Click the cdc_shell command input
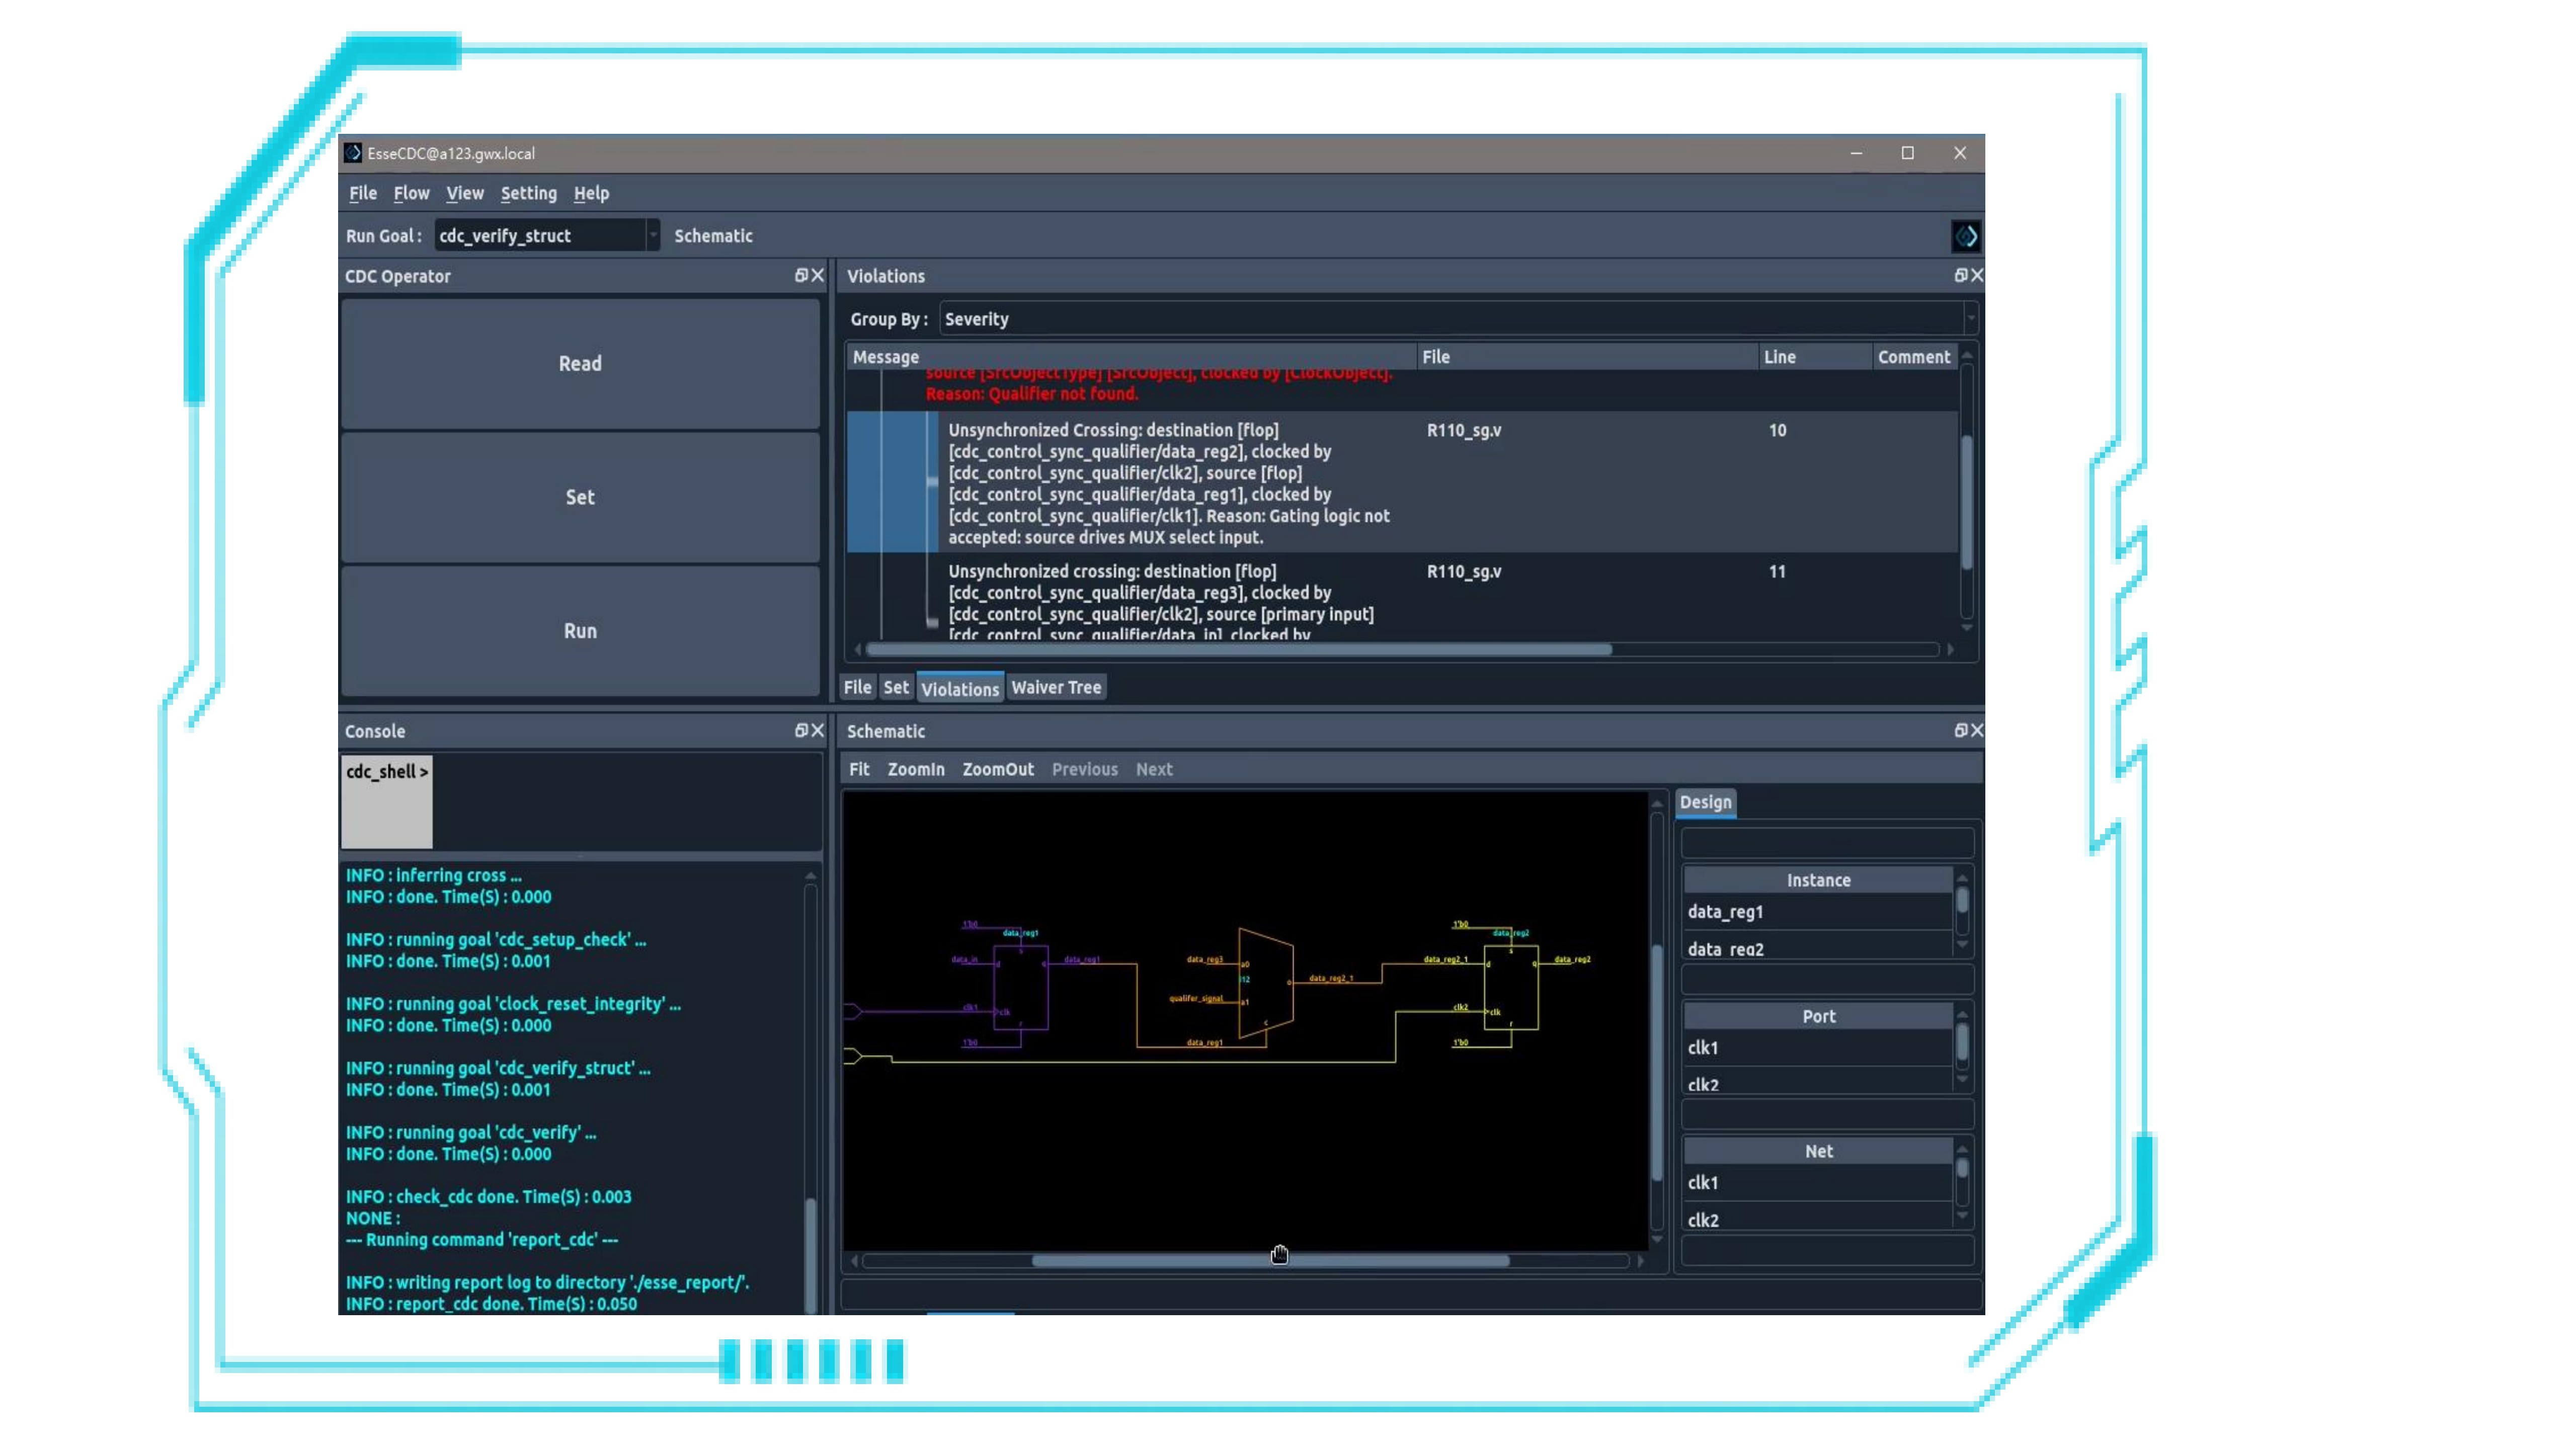Image resolution: width=2576 pixels, height=1449 pixels. pyautogui.click(x=628, y=801)
